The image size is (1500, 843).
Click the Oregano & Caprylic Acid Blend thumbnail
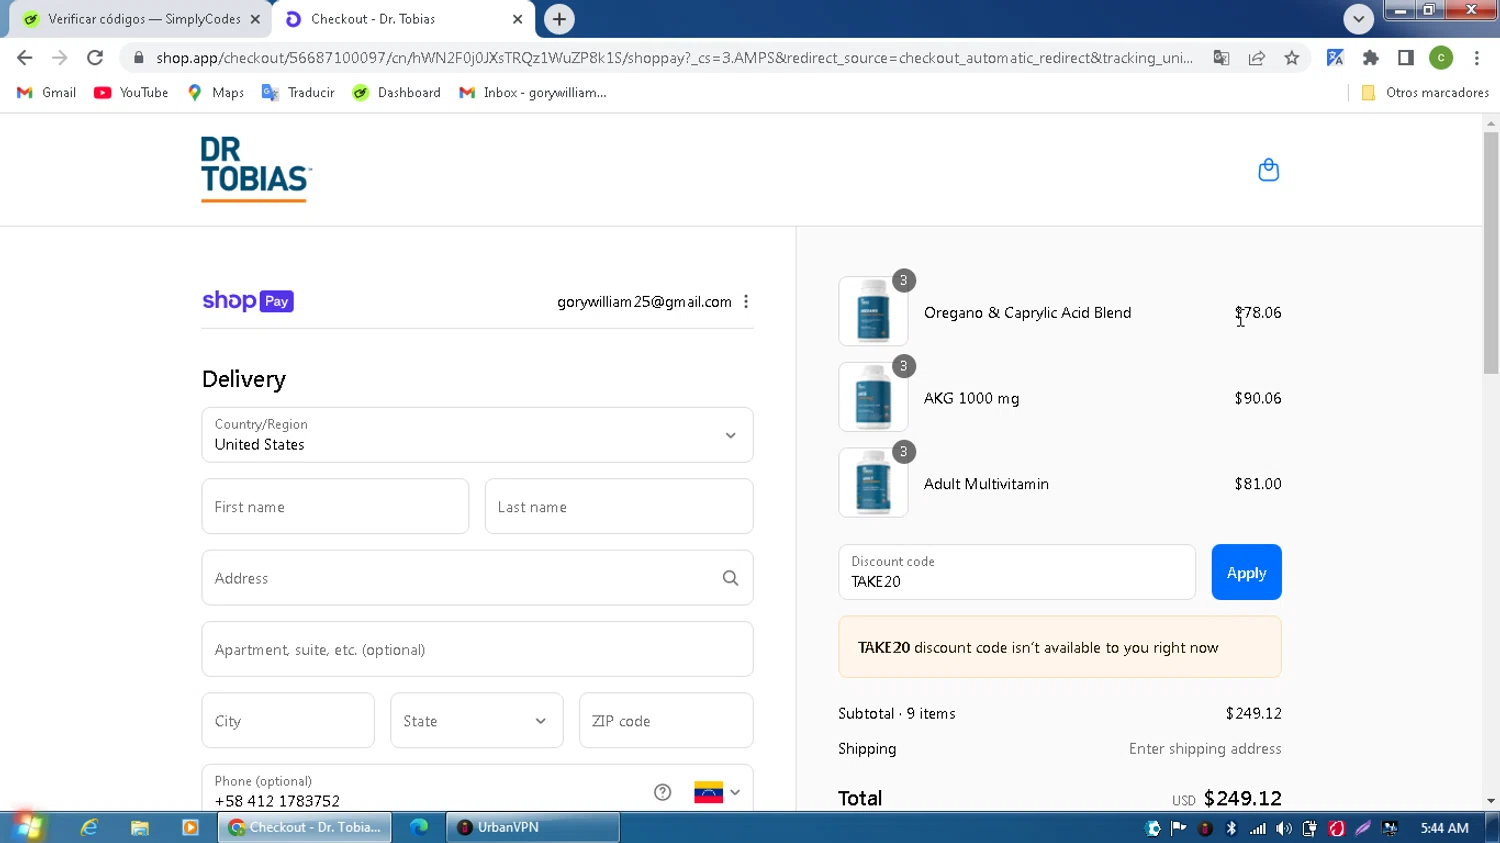point(873,312)
